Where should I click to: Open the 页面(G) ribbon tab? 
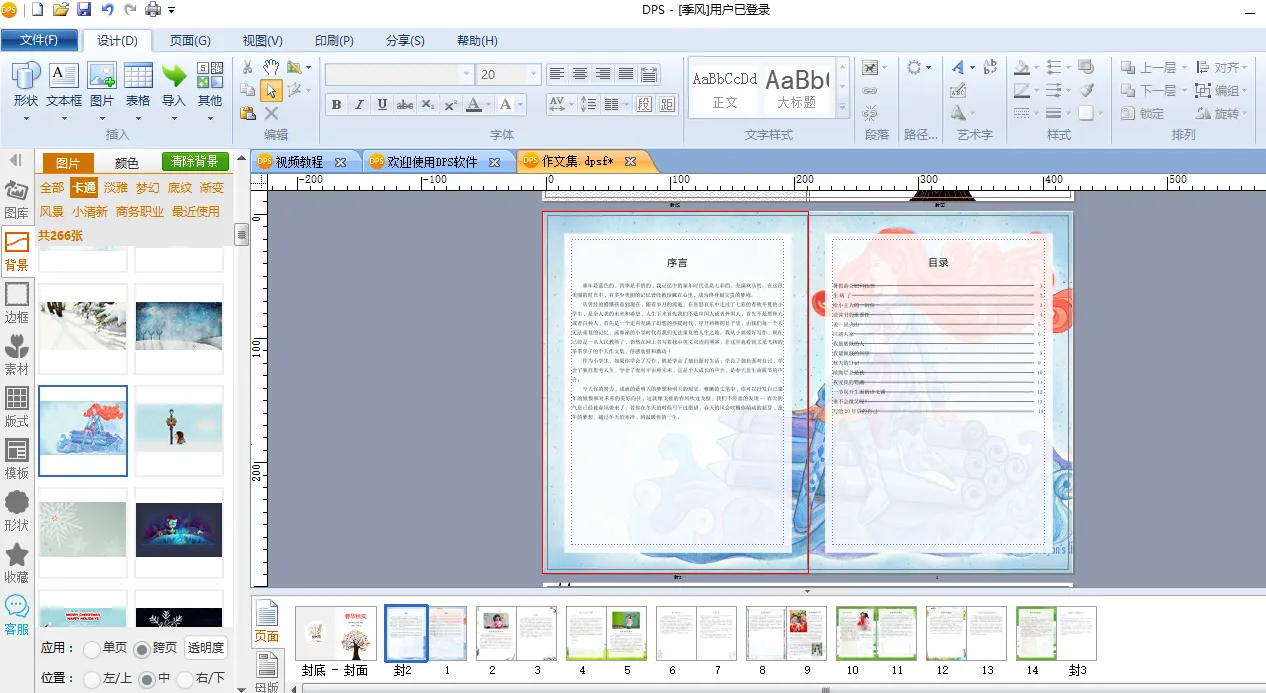tap(190, 41)
